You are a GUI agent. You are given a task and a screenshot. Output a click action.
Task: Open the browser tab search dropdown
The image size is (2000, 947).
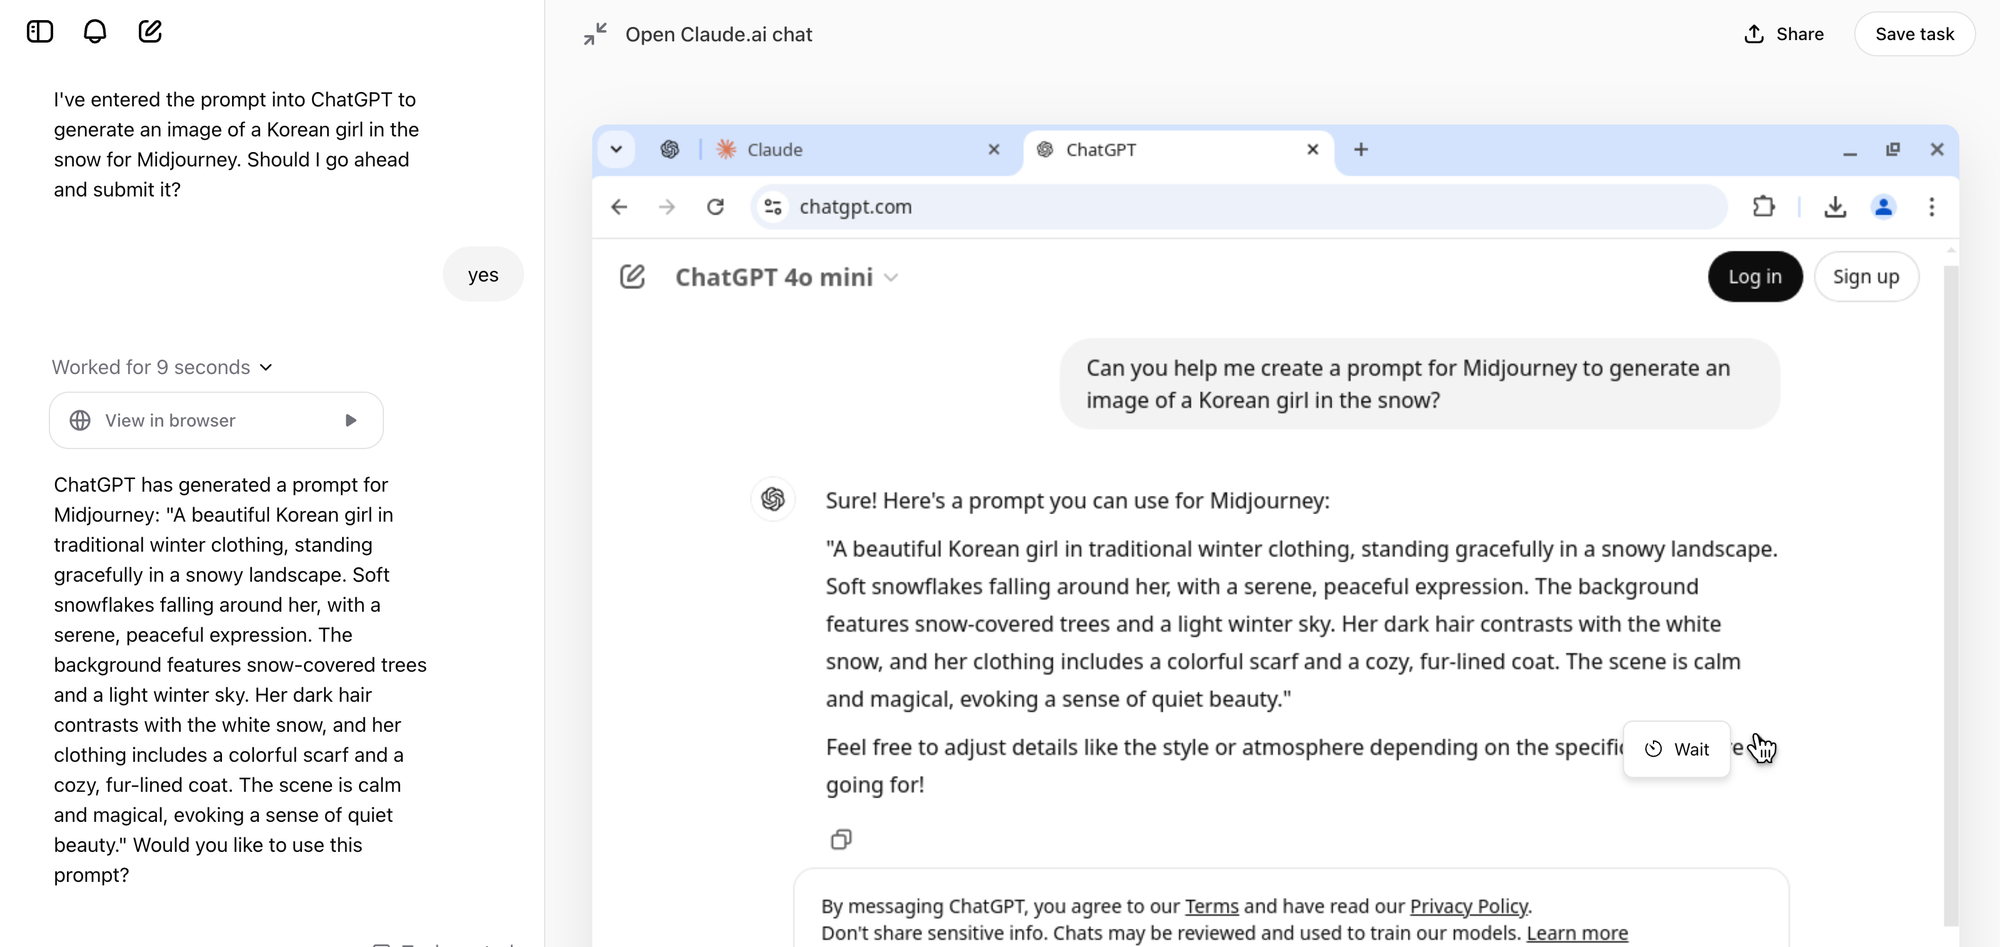(616, 150)
